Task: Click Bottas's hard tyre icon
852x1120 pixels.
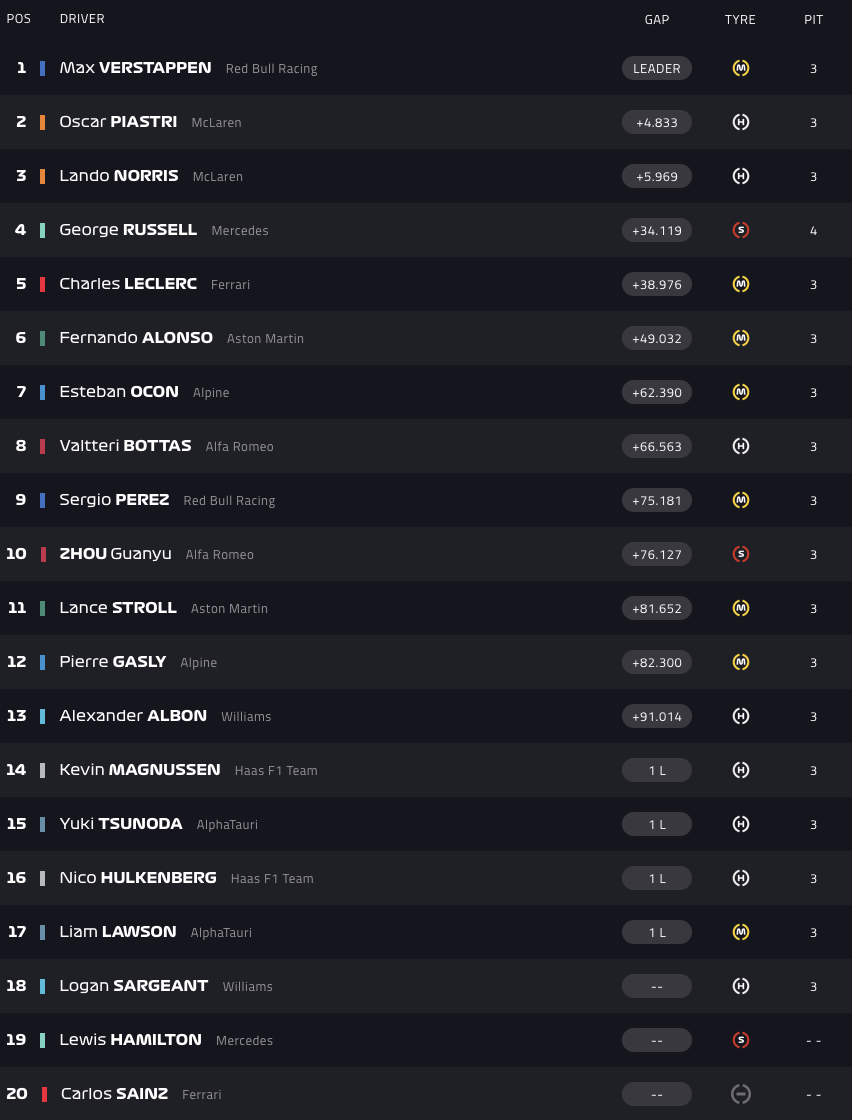Action: pyautogui.click(x=741, y=446)
